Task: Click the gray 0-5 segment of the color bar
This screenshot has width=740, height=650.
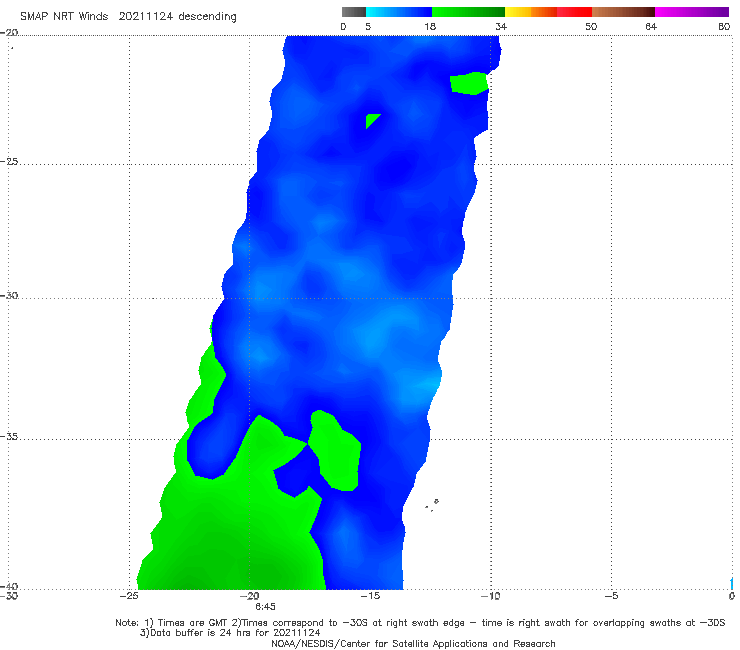Action: pos(354,12)
